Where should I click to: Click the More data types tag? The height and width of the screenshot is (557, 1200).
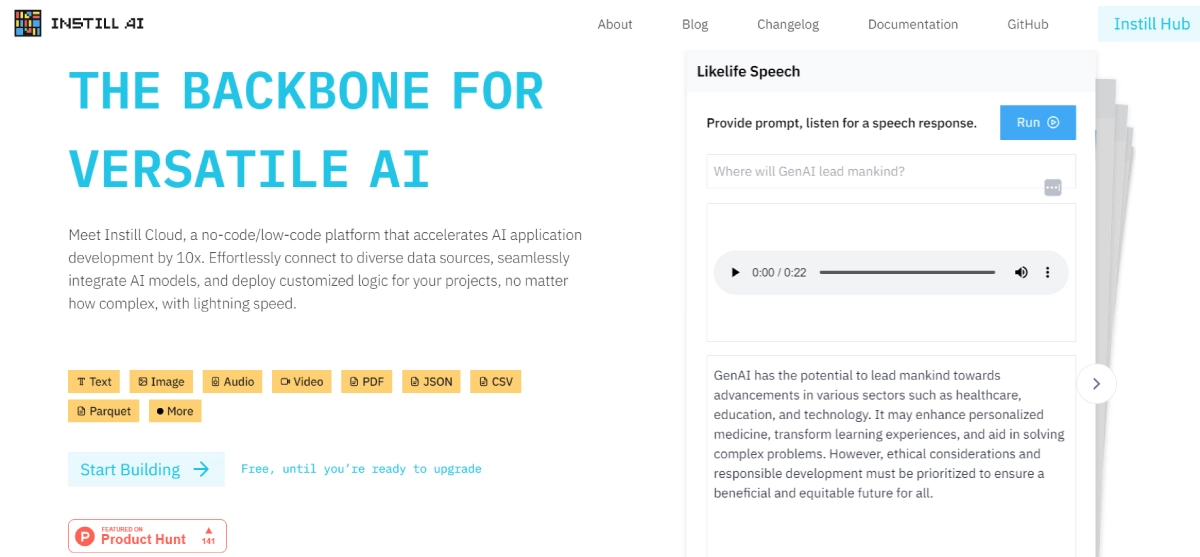point(175,411)
